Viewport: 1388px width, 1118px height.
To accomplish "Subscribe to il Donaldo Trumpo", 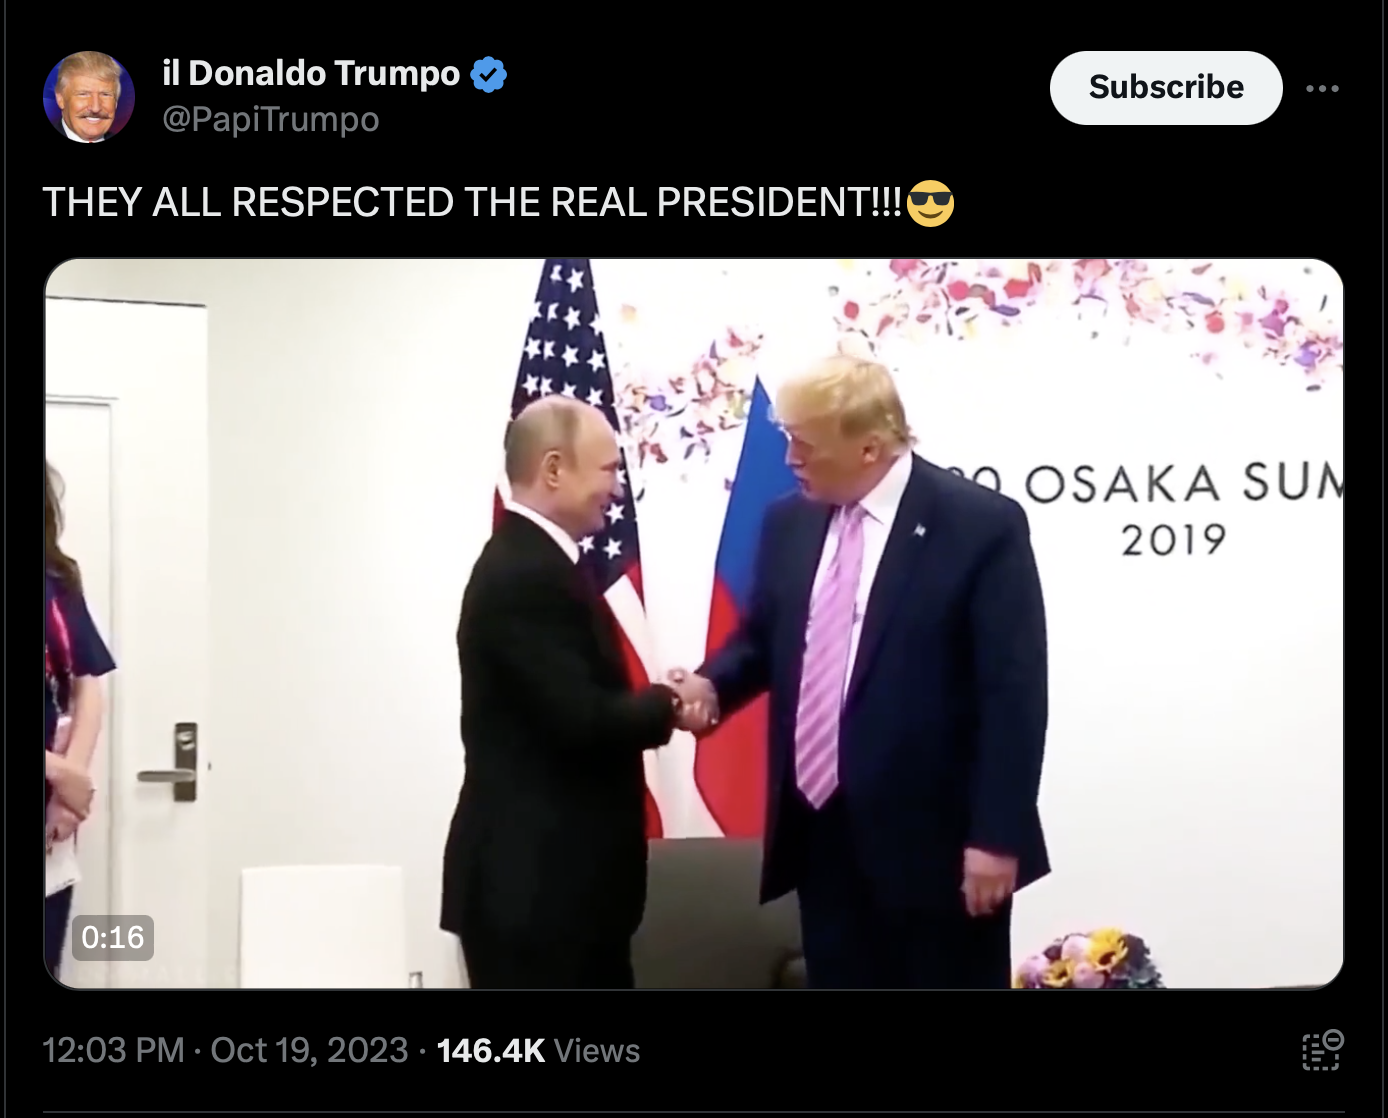I will pos(1166,88).
